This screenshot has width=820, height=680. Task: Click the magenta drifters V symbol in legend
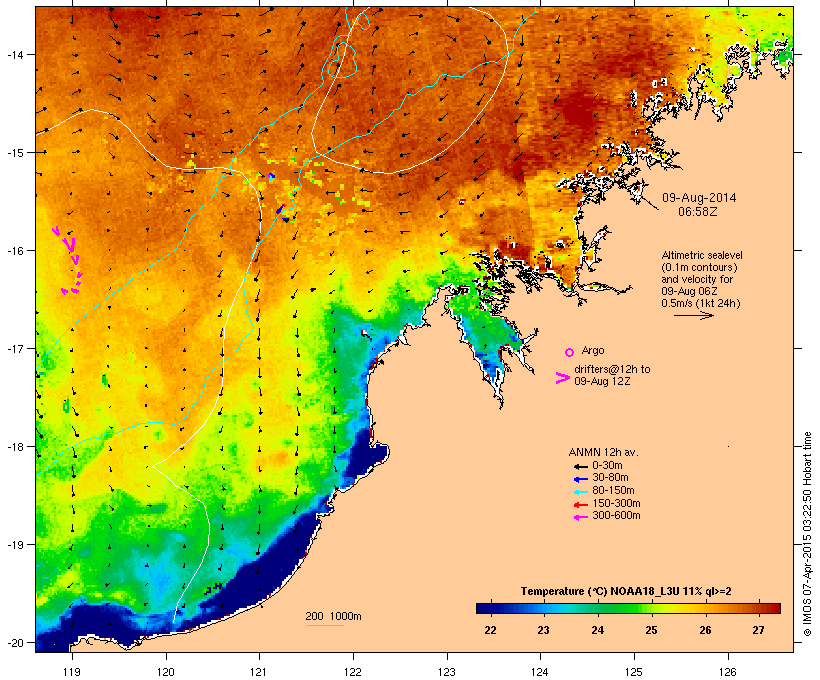(x=563, y=378)
